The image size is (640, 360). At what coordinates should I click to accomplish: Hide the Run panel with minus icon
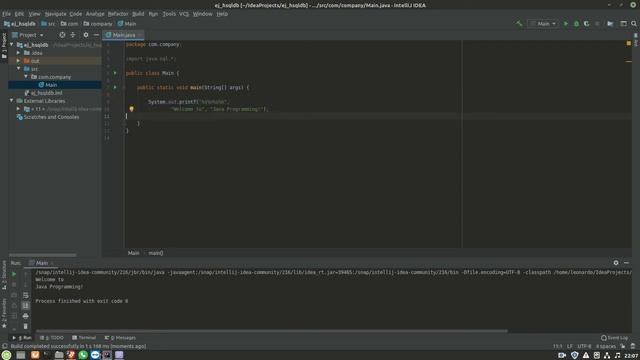pyautogui.click(x=627, y=263)
